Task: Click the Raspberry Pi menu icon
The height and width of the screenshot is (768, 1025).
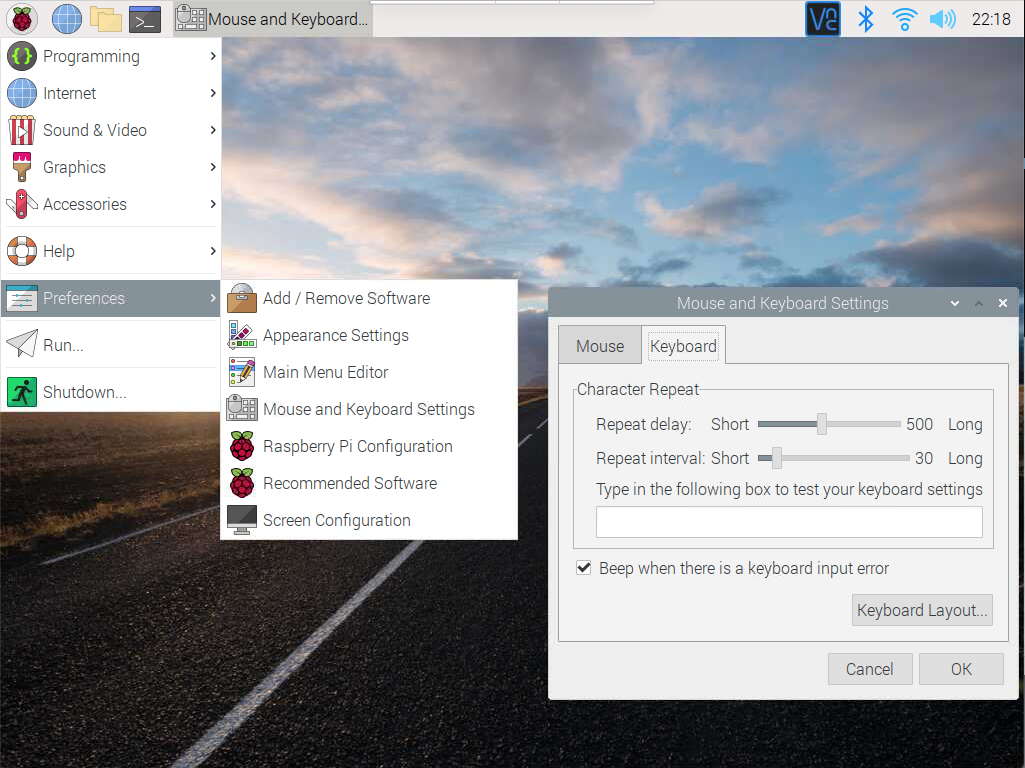Action: [x=22, y=18]
